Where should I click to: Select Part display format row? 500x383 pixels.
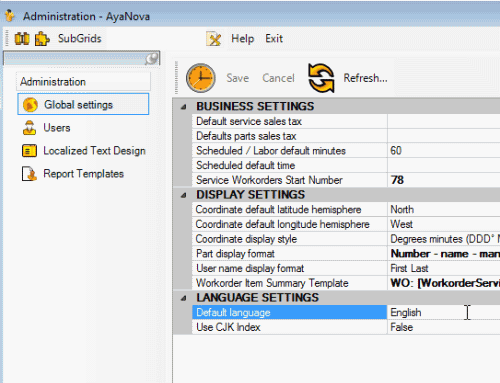point(289,254)
